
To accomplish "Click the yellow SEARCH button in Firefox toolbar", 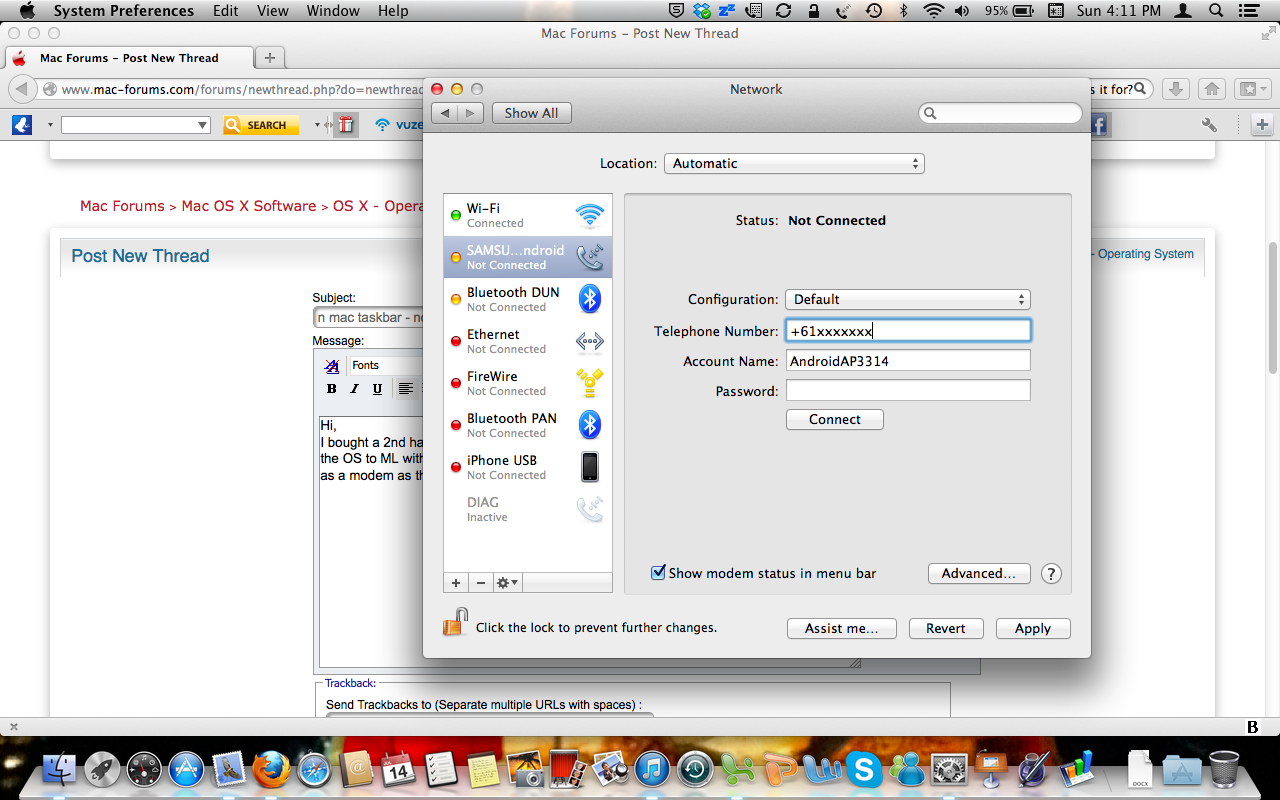I will 260,125.
